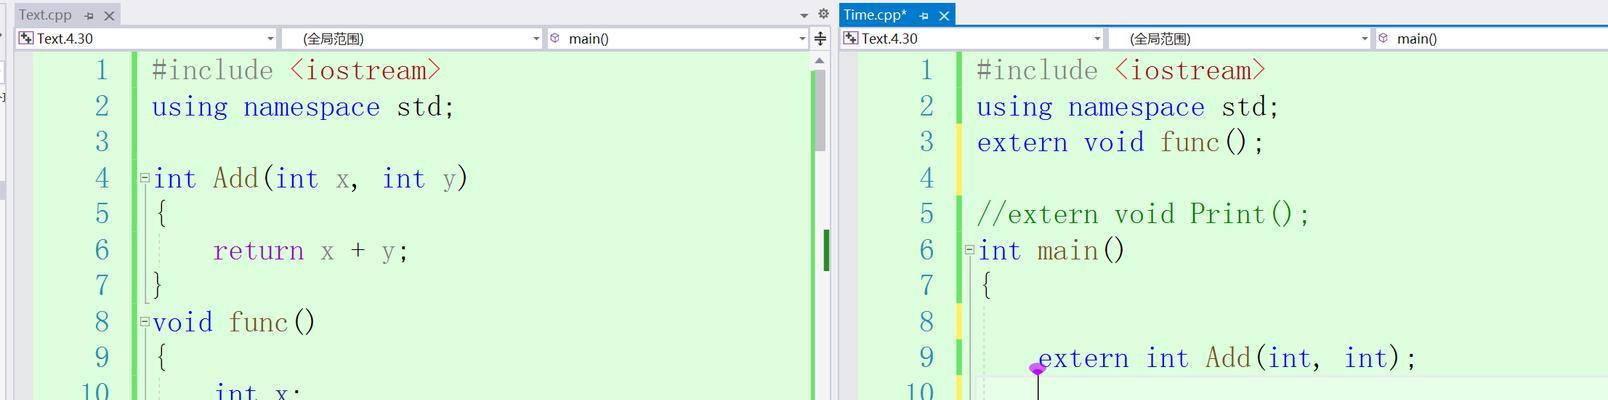Close the Text.cpp tab
The width and height of the screenshot is (1608, 400).
[x=110, y=15]
